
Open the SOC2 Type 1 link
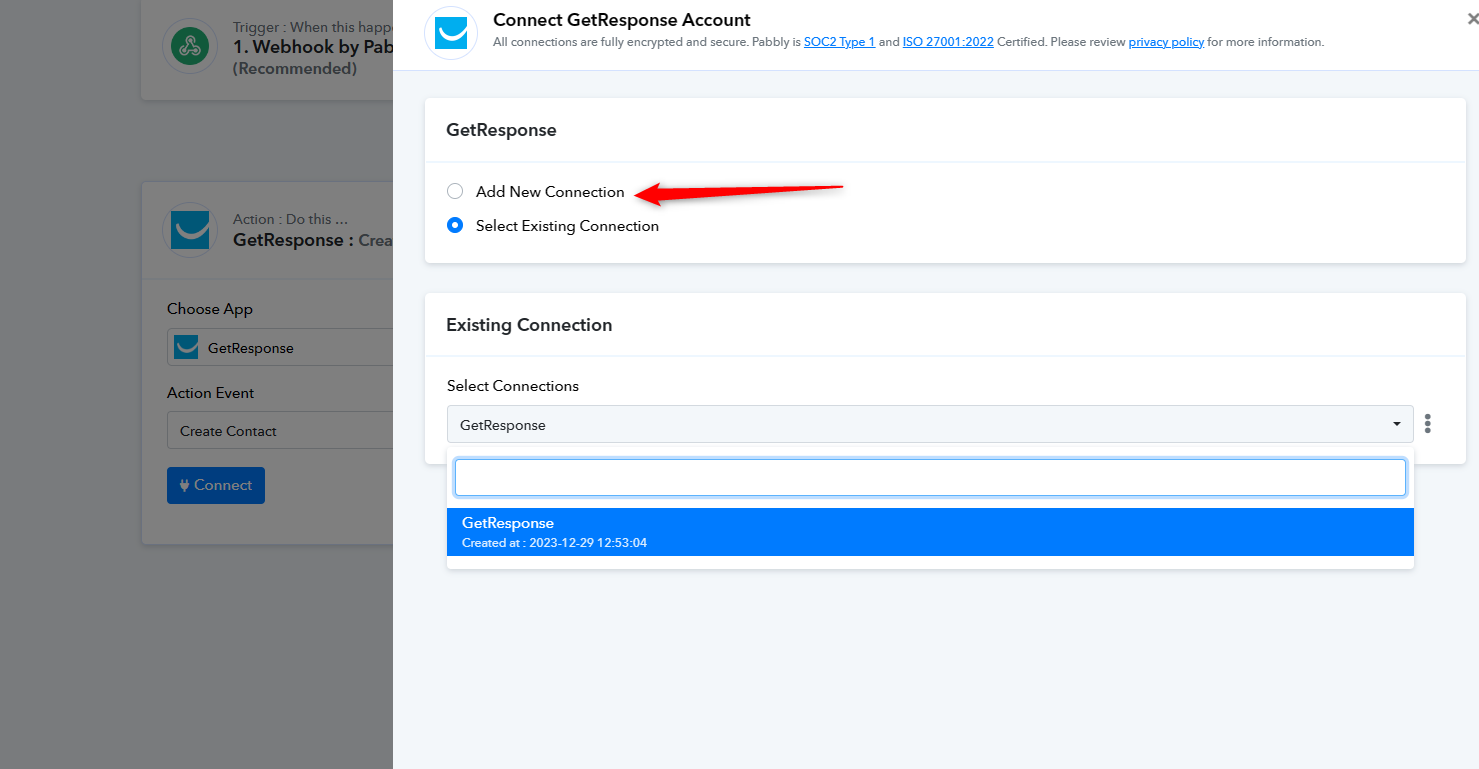tap(839, 42)
